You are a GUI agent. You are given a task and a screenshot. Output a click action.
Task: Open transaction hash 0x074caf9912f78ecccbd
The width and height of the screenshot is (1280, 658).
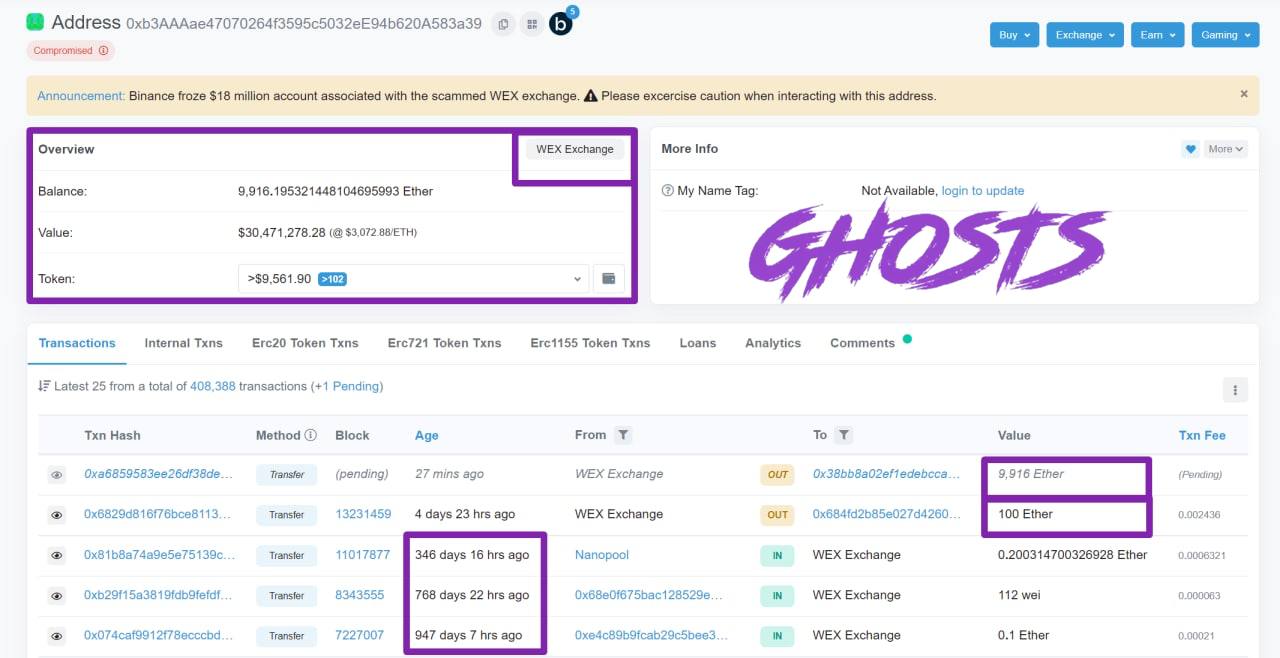pyautogui.click(x=159, y=635)
